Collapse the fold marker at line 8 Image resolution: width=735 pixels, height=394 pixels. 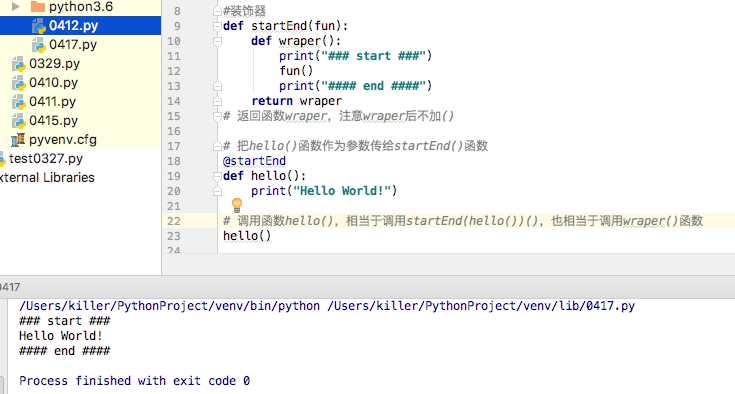[217, 11]
